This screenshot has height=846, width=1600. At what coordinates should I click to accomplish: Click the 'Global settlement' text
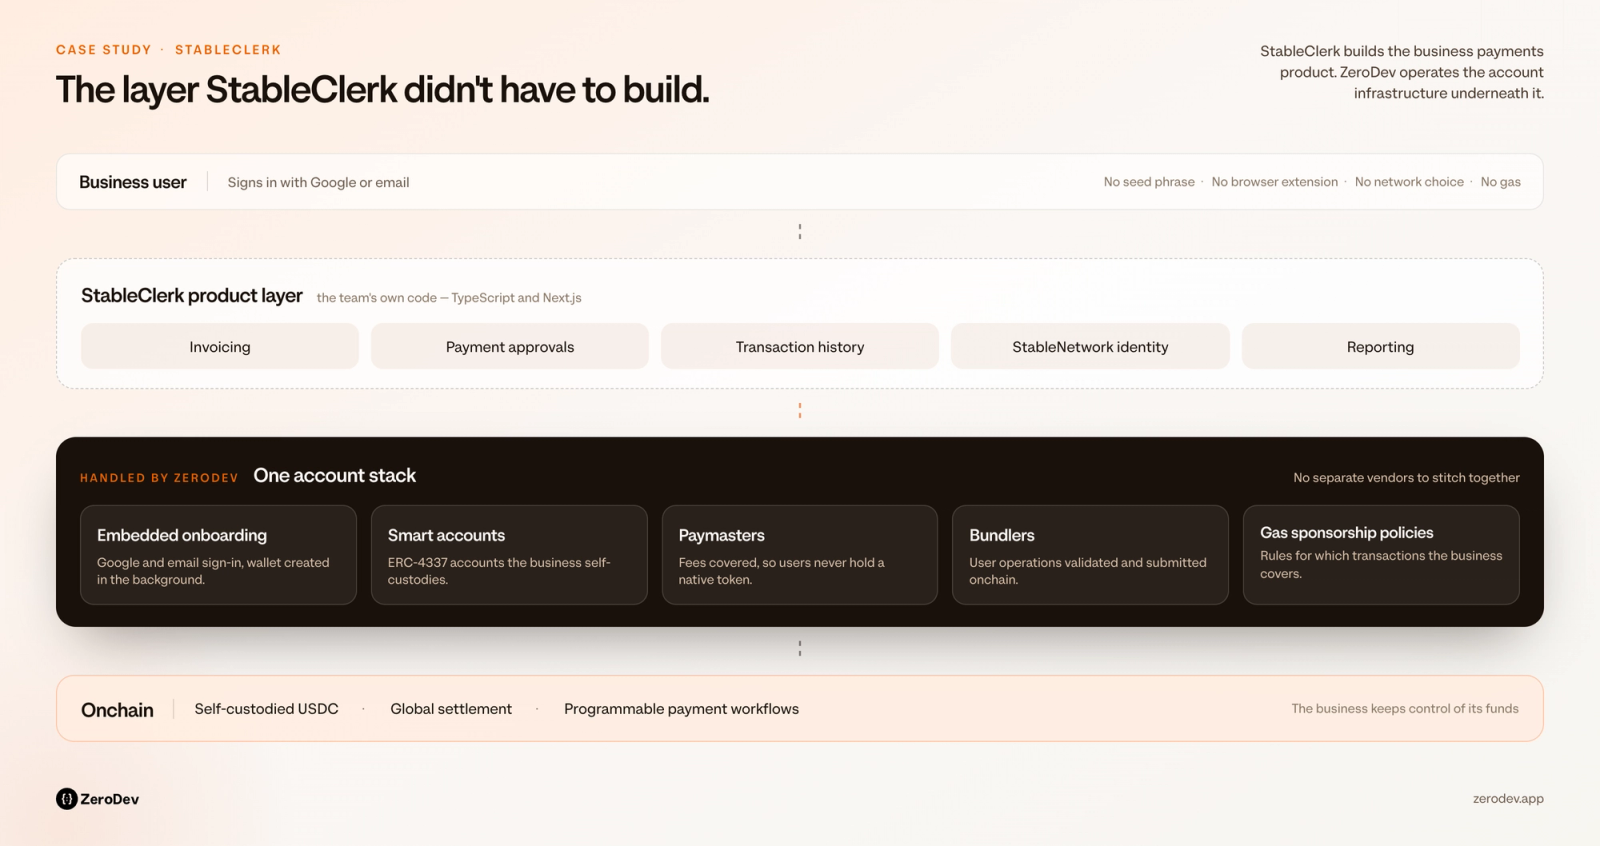[451, 709]
